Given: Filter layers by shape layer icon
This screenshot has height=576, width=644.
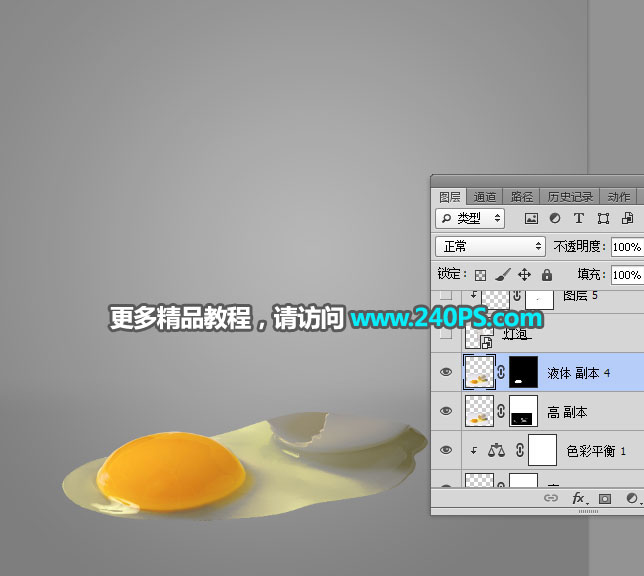Looking at the screenshot, I should (x=603, y=219).
